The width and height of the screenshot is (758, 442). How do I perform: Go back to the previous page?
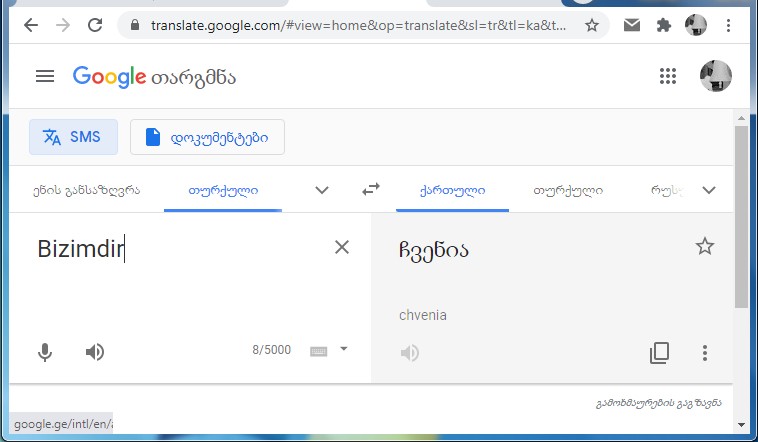click(x=31, y=25)
